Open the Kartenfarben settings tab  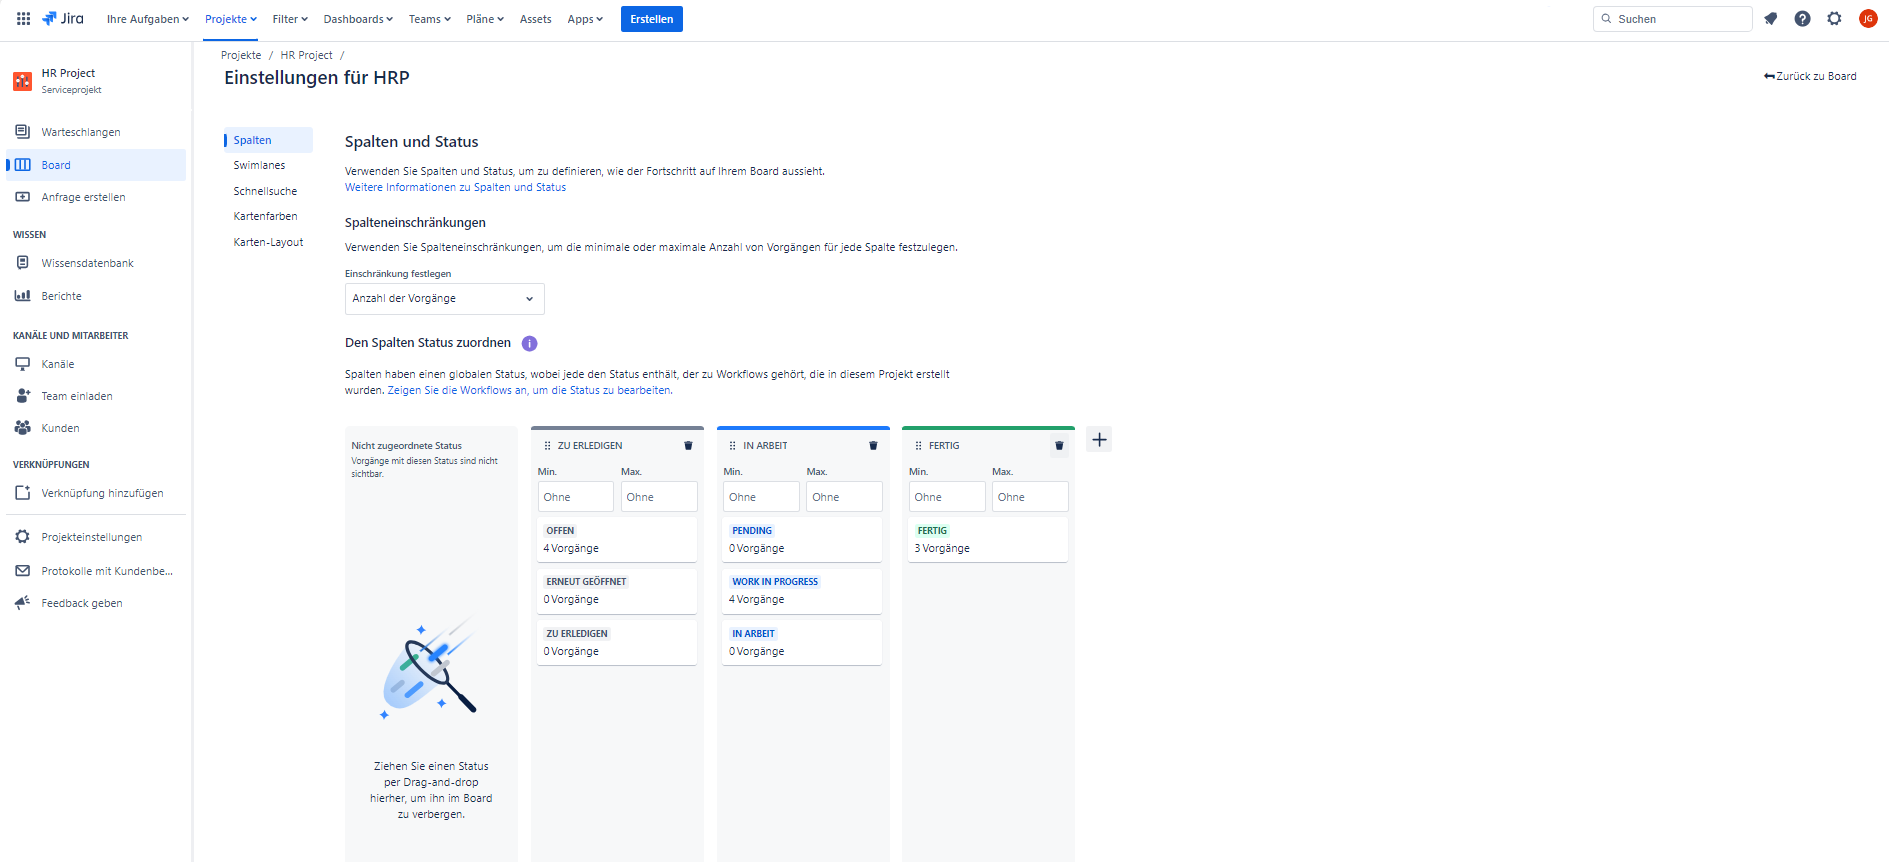pyautogui.click(x=265, y=216)
